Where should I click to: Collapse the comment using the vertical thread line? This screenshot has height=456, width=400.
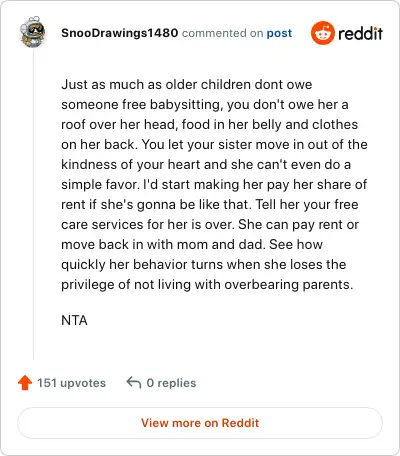33,205
